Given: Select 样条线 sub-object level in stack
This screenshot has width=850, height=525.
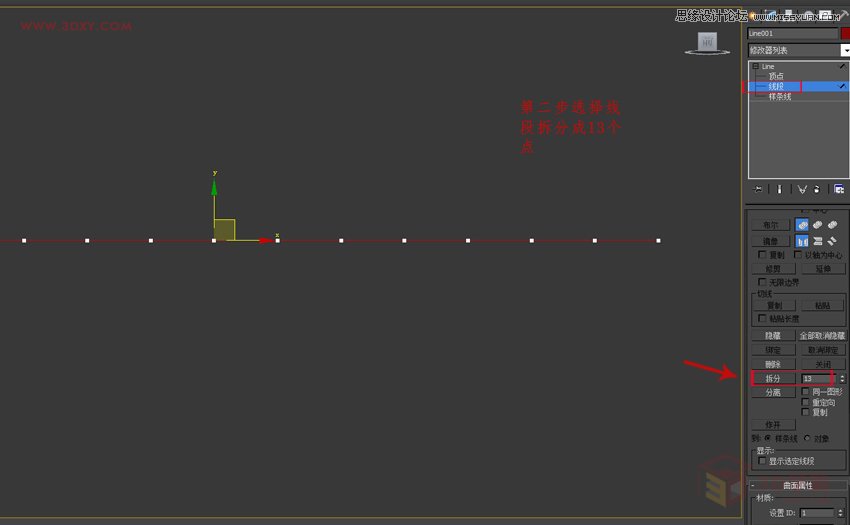Looking at the screenshot, I should click(780, 97).
